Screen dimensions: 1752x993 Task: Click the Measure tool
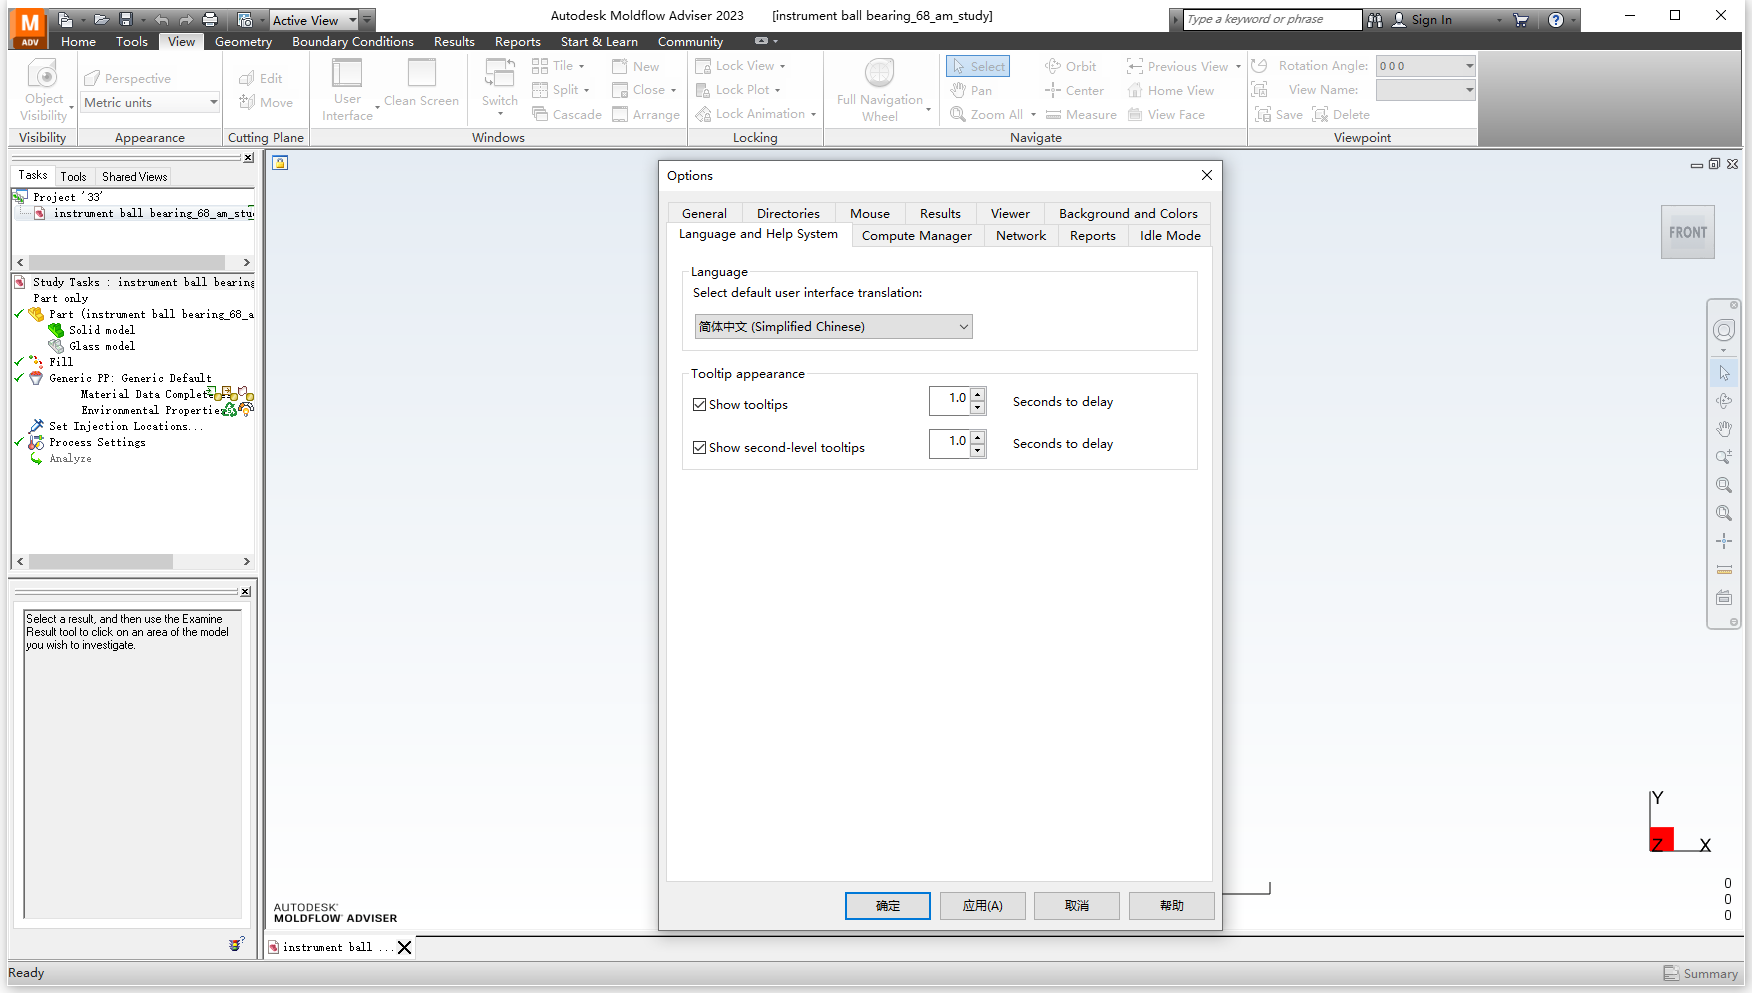(1080, 114)
